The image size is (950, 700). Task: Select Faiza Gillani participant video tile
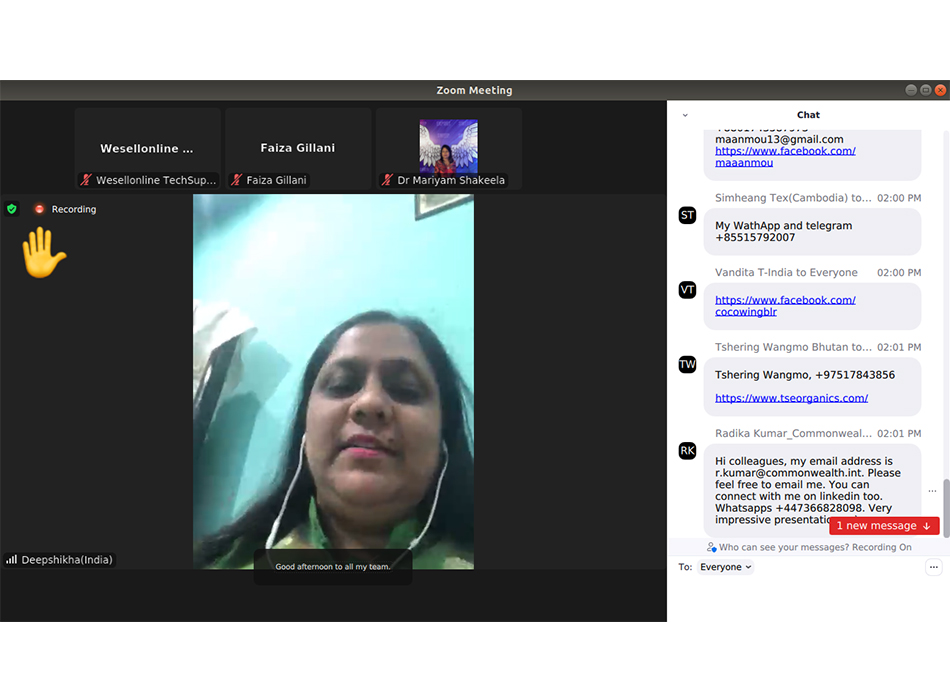(297, 148)
